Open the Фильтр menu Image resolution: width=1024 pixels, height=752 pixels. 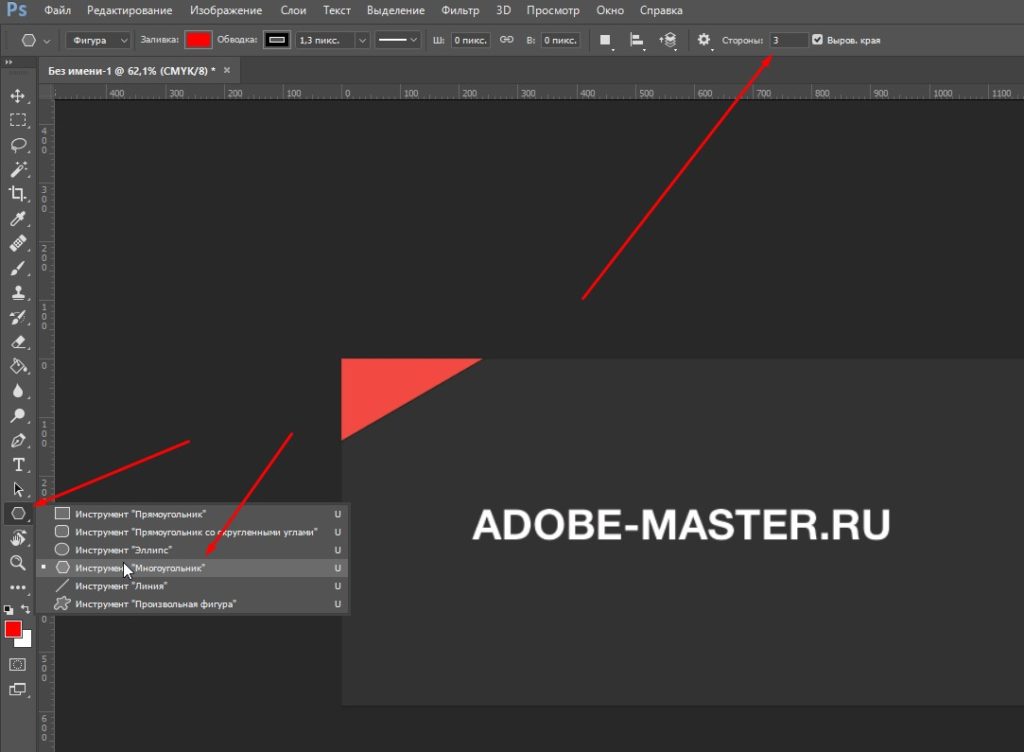[460, 10]
